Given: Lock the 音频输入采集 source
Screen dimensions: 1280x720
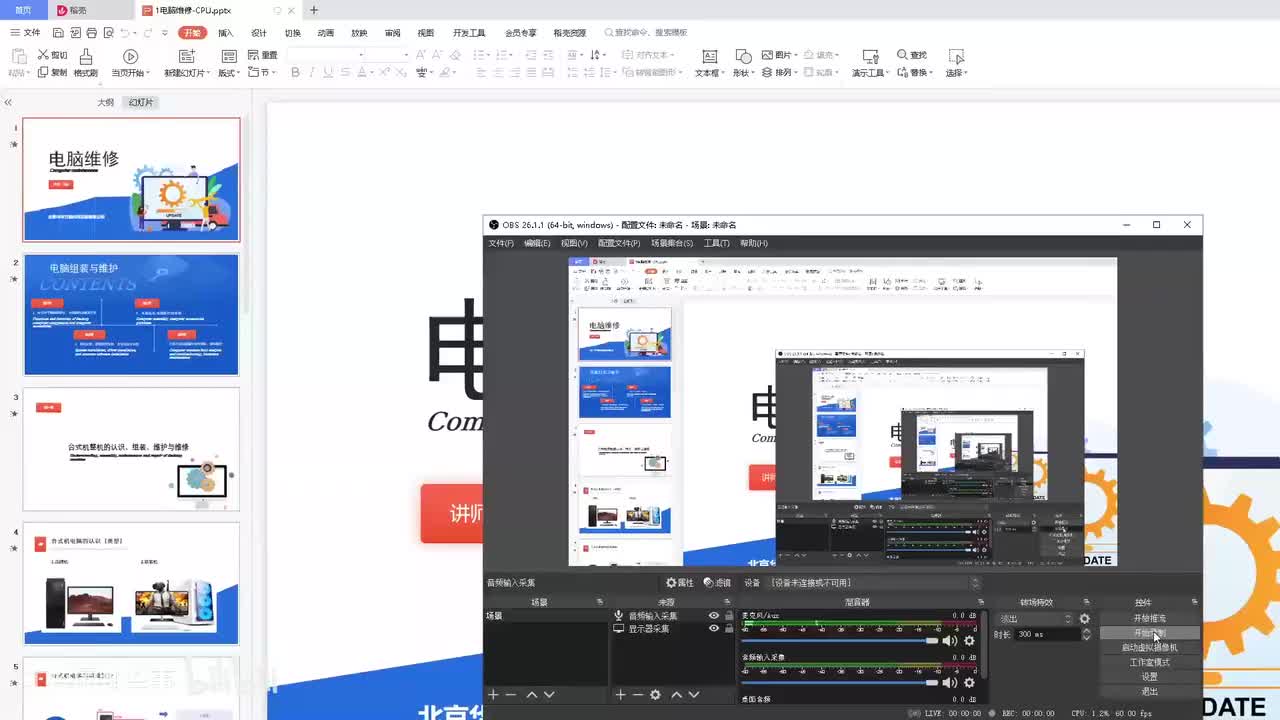Looking at the screenshot, I should pos(729,616).
